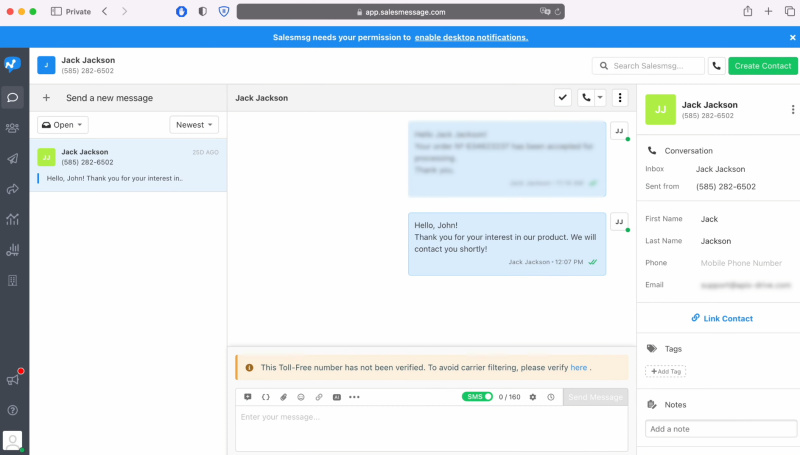
Task: Open the megaphone announcements icon
Action: coord(13,380)
